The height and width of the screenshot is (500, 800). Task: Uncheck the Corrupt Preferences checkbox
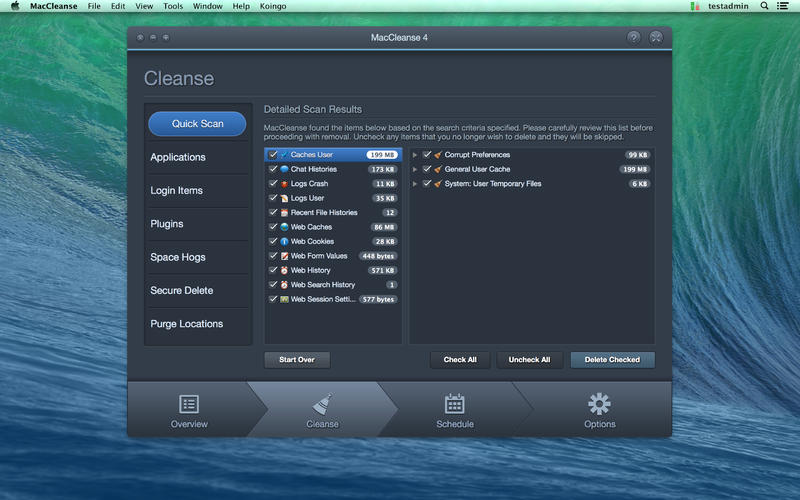427,155
